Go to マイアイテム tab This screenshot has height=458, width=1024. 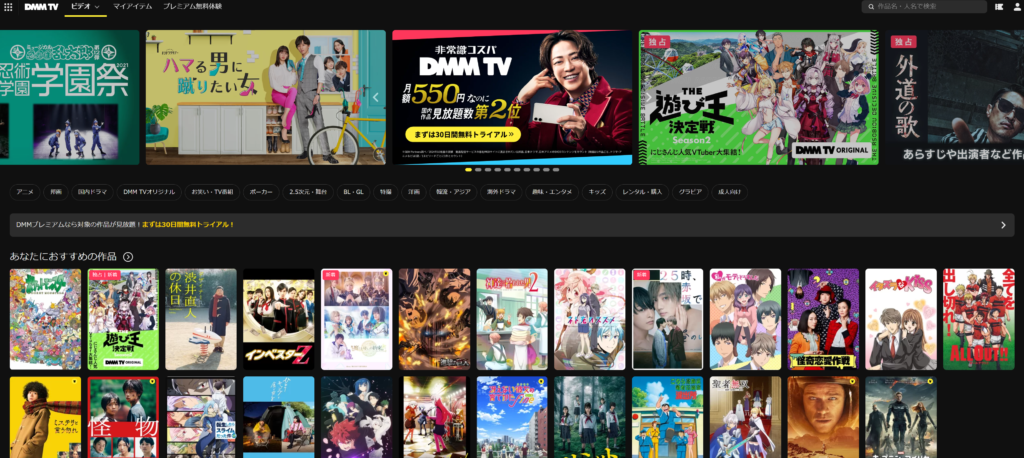click(133, 7)
